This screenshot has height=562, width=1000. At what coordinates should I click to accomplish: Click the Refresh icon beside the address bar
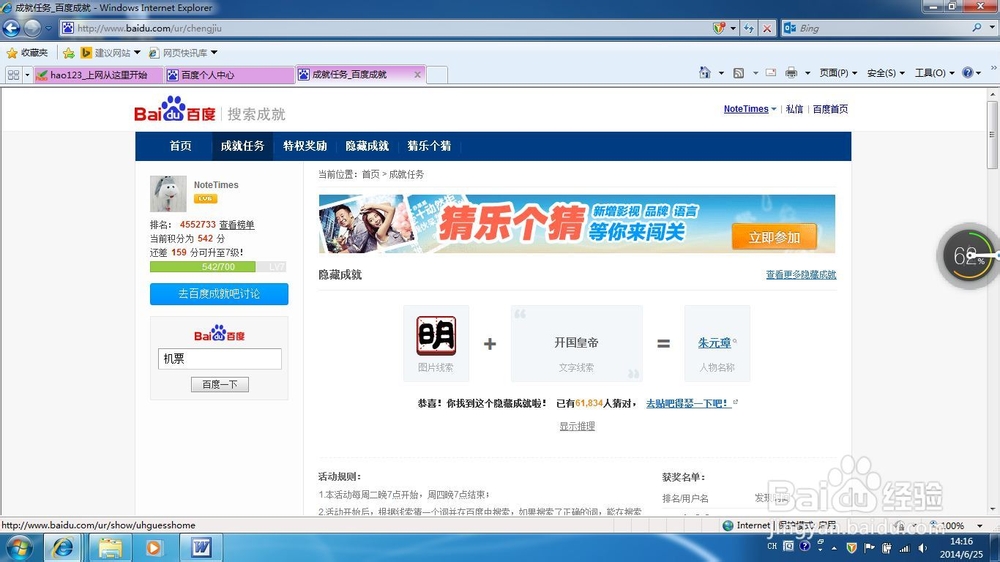tap(749, 28)
